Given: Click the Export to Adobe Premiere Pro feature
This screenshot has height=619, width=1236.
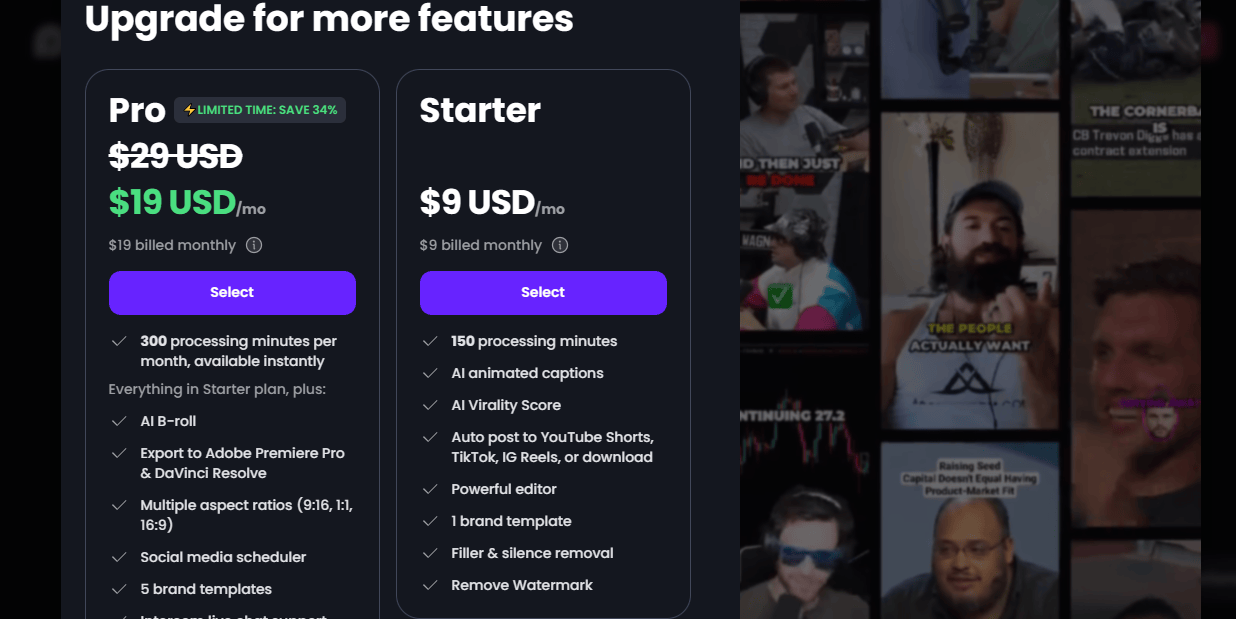Looking at the screenshot, I should pos(242,463).
